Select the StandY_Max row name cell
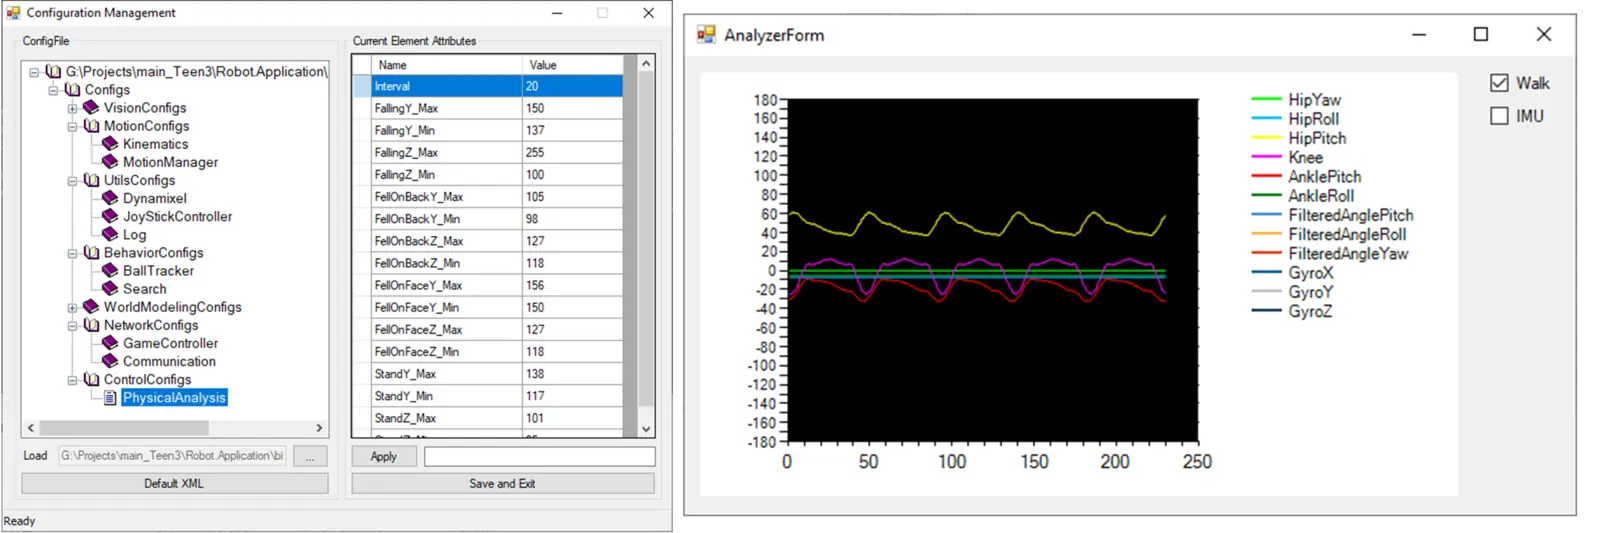Screen dimensions: 1600x533 [x=446, y=374]
